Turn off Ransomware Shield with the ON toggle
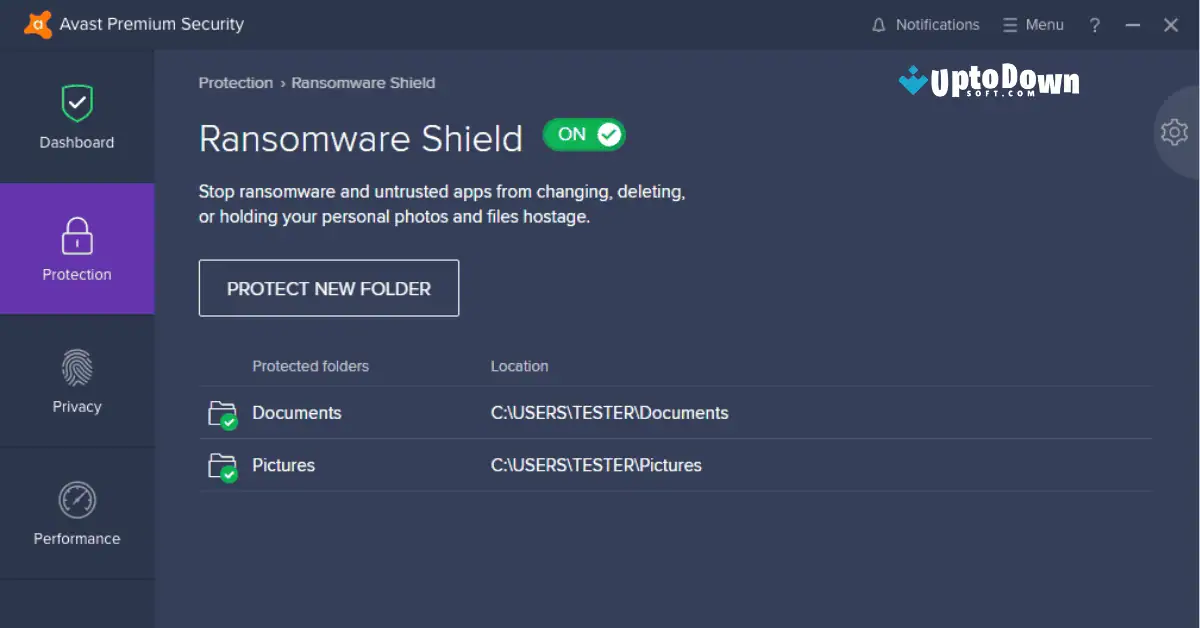Image resolution: width=1200 pixels, height=628 pixels. 584,133
